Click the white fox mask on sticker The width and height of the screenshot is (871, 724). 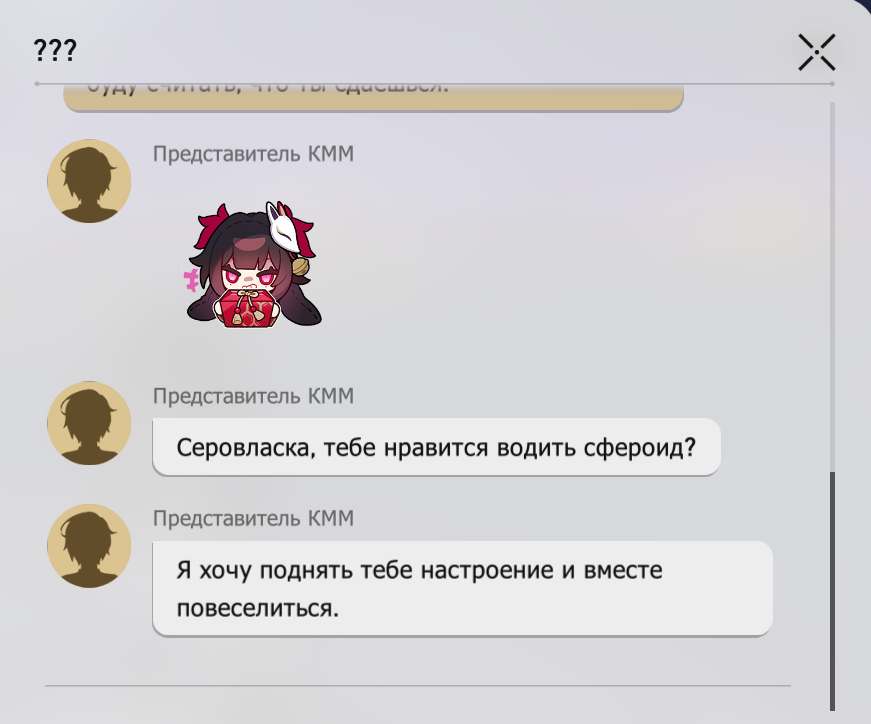pos(283,228)
